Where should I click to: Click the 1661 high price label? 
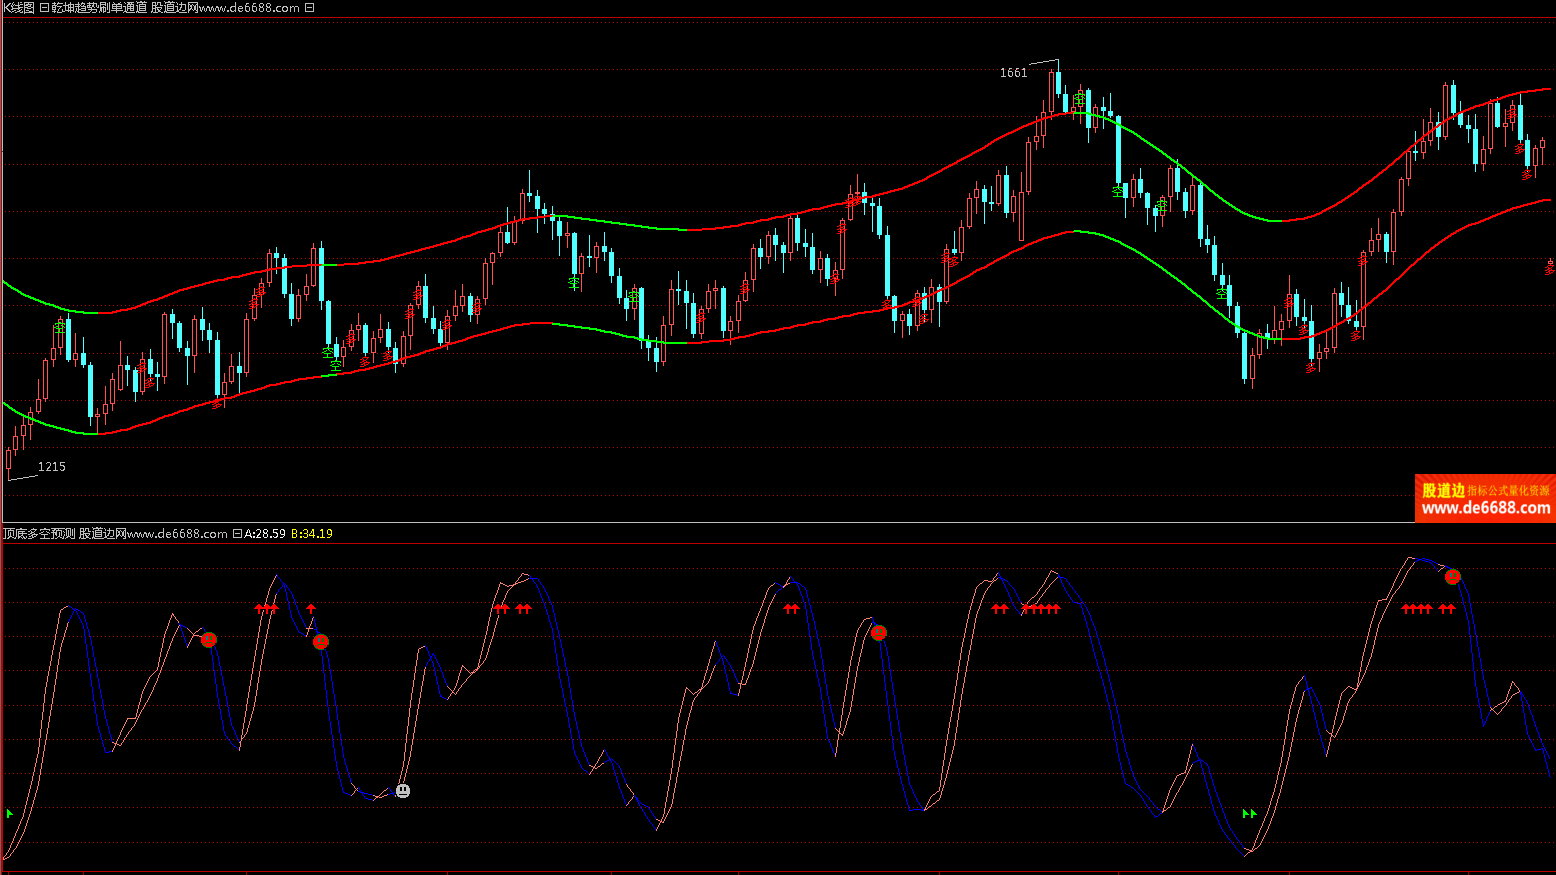pyautogui.click(x=1013, y=73)
